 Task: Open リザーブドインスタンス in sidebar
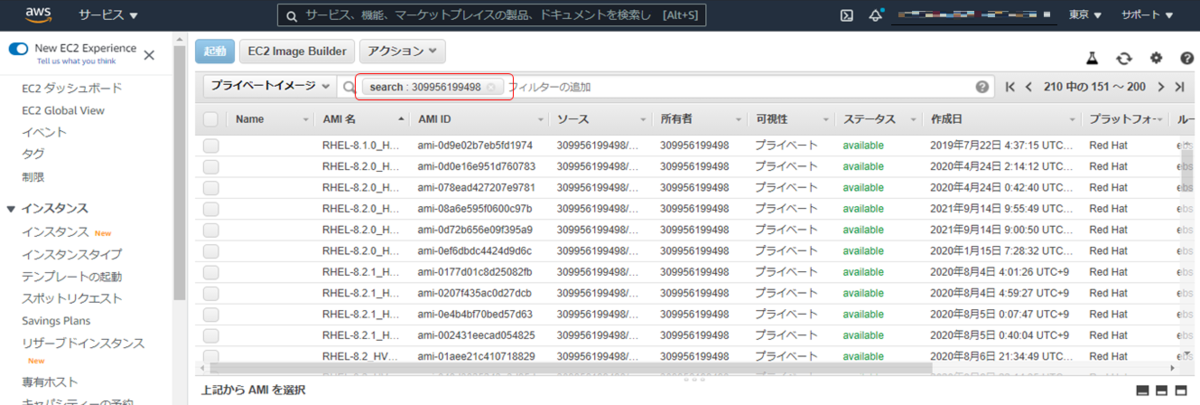83,343
